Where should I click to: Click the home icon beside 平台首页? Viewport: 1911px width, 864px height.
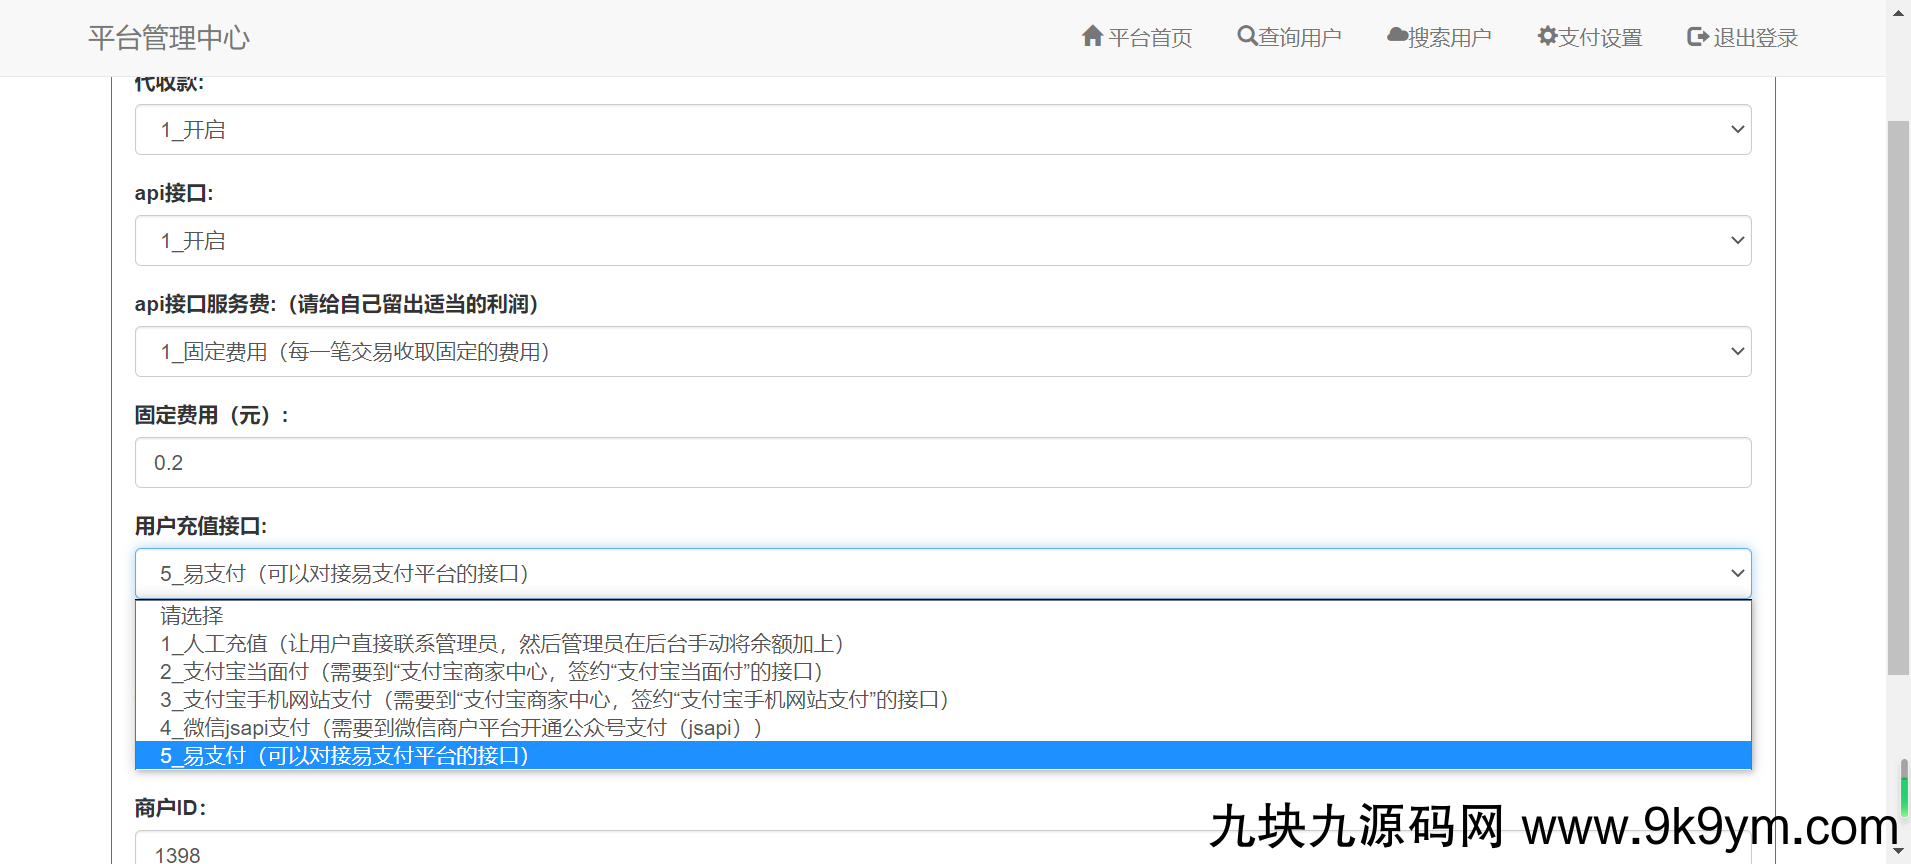(1092, 37)
